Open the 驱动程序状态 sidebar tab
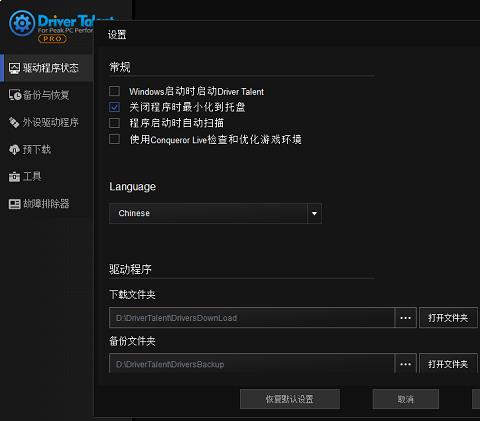Image resolution: width=480 pixels, height=421 pixels. 47,68
